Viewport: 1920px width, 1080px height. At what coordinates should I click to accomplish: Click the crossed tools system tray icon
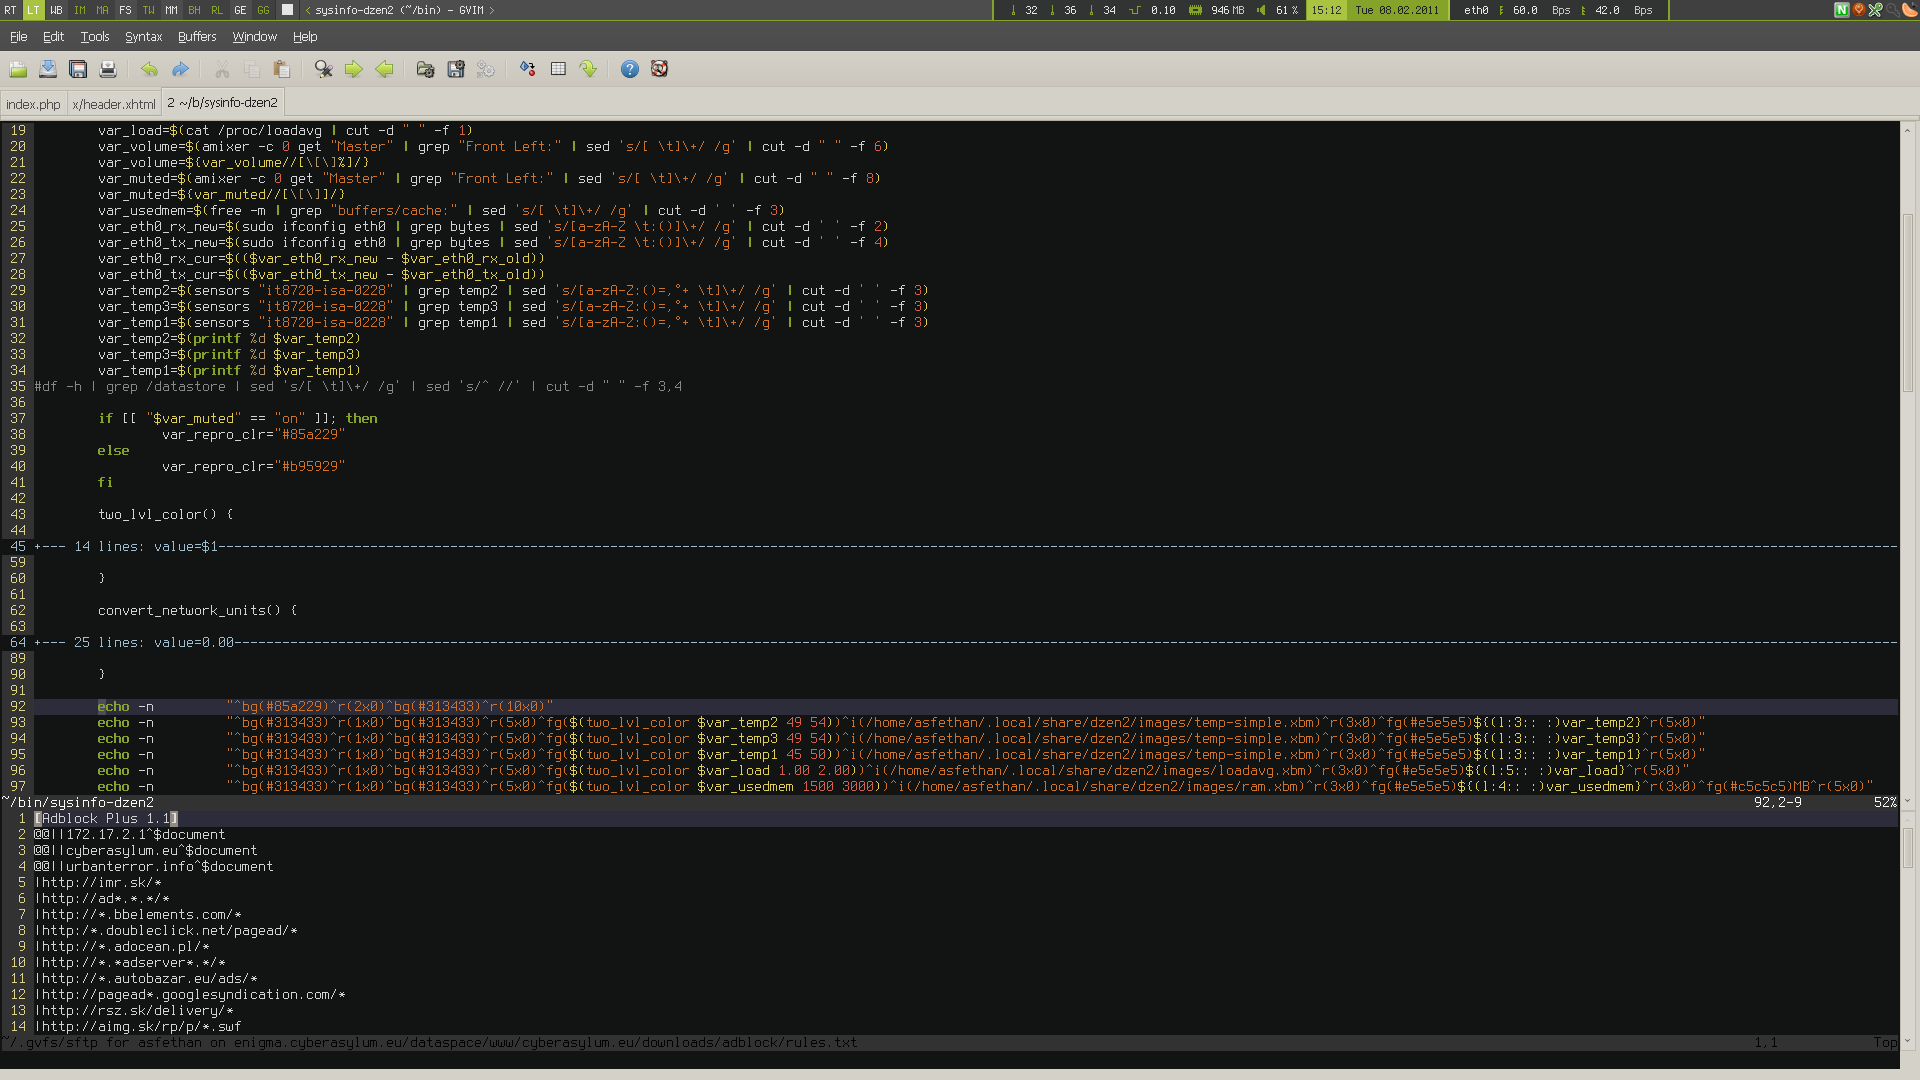pyautogui.click(x=1875, y=10)
